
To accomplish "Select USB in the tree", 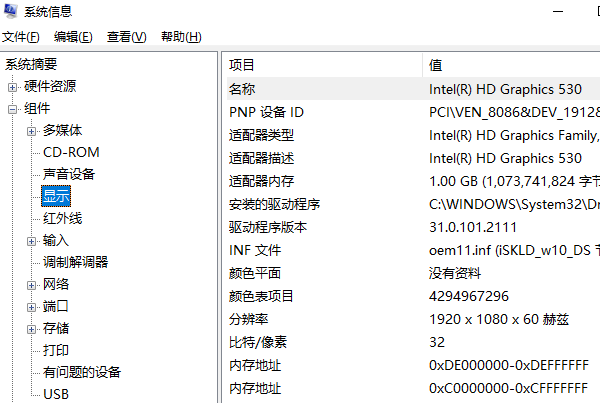I will pyautogui.click(x=56, y=394).
